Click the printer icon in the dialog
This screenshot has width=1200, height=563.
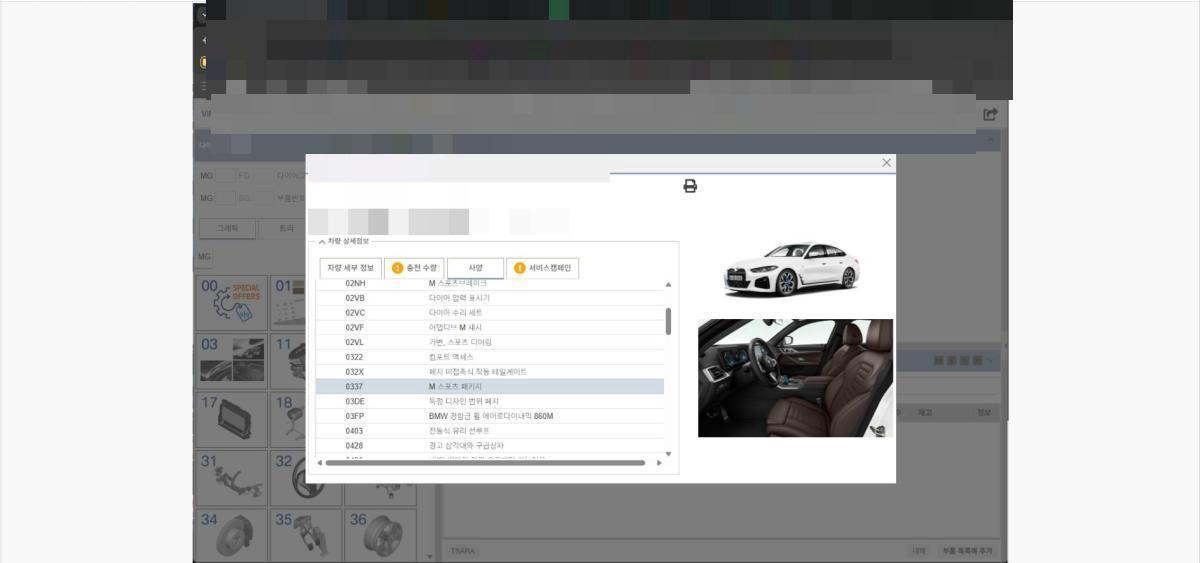tap(690, 186)
